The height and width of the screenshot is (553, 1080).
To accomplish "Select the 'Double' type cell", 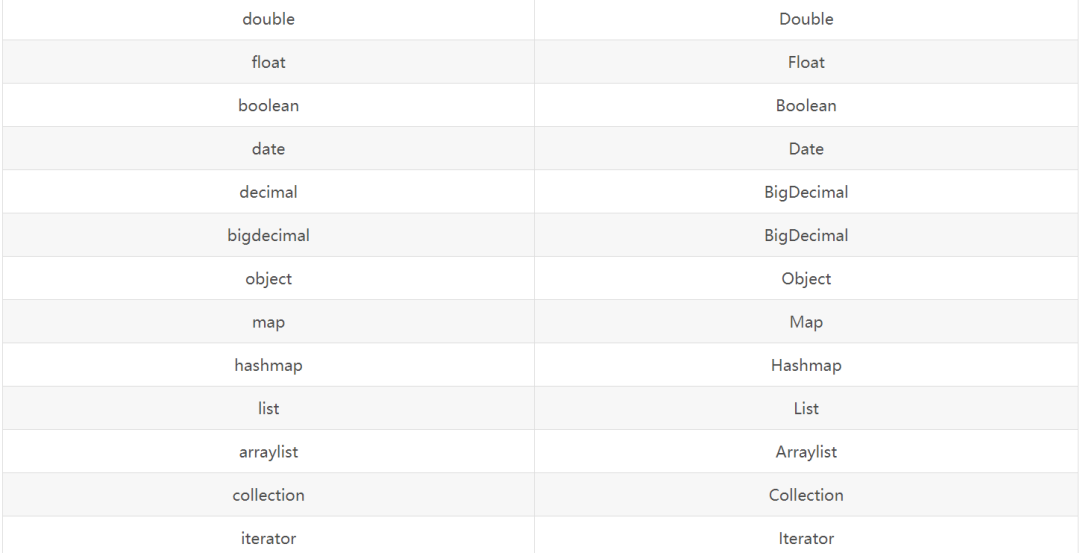I will tap(806, 19).
